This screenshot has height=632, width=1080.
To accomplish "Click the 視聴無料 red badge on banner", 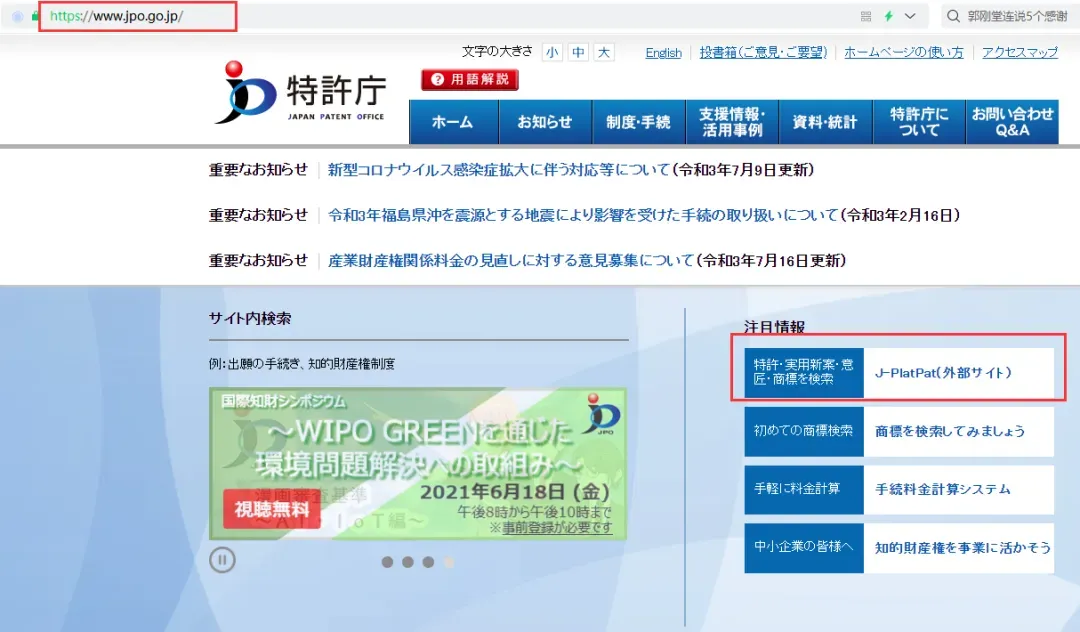I will (271, 509).
